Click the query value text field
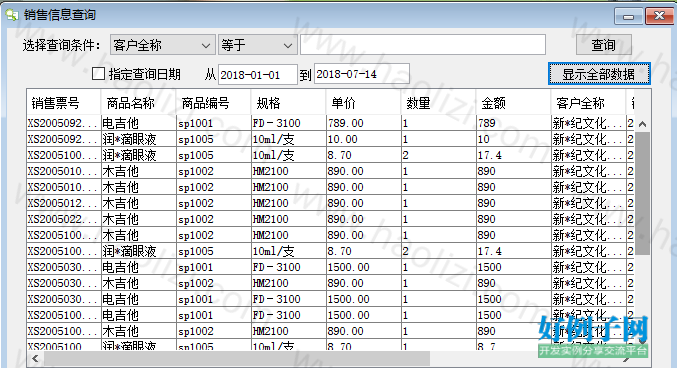The width and height of the screenshot is (677, 368). 423,45
